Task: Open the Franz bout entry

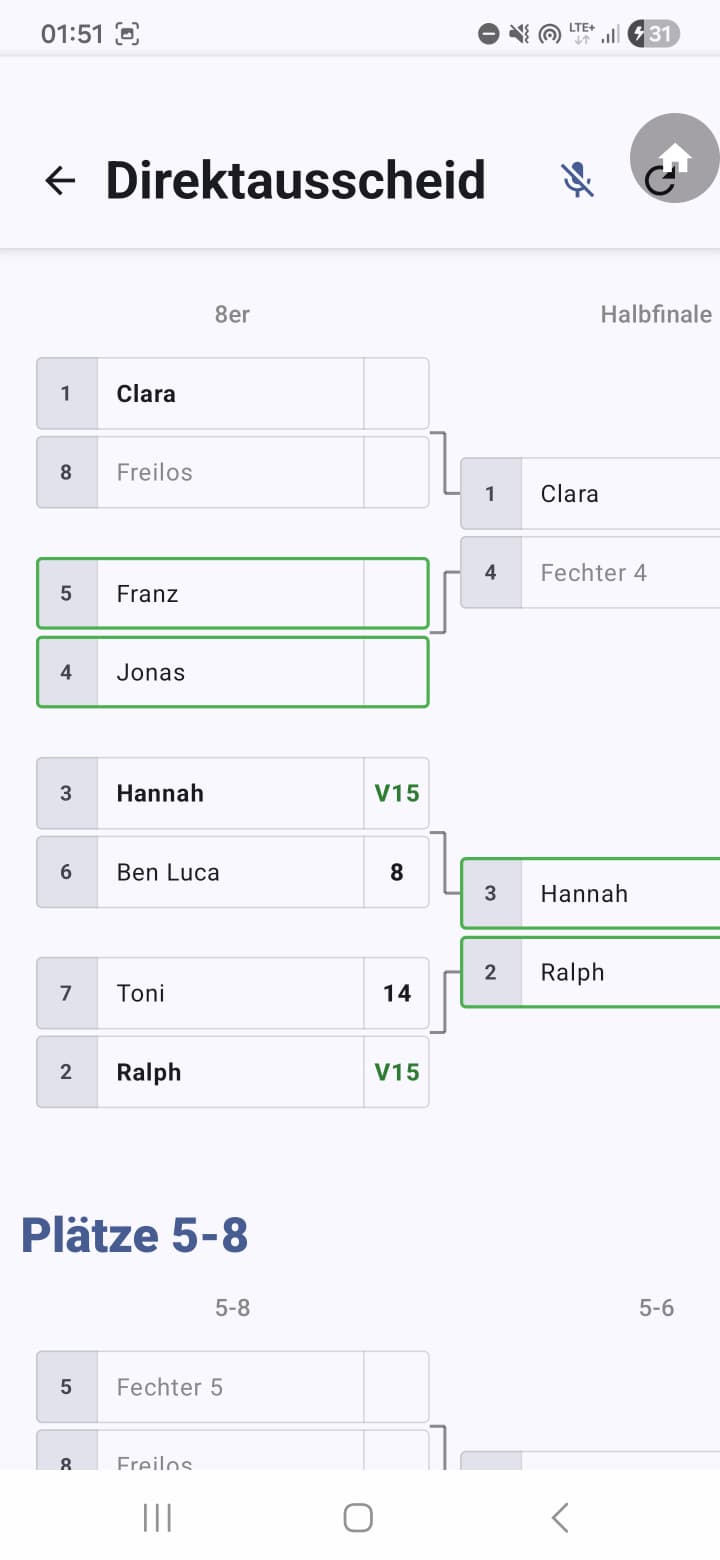Action: tap(232, 593)
